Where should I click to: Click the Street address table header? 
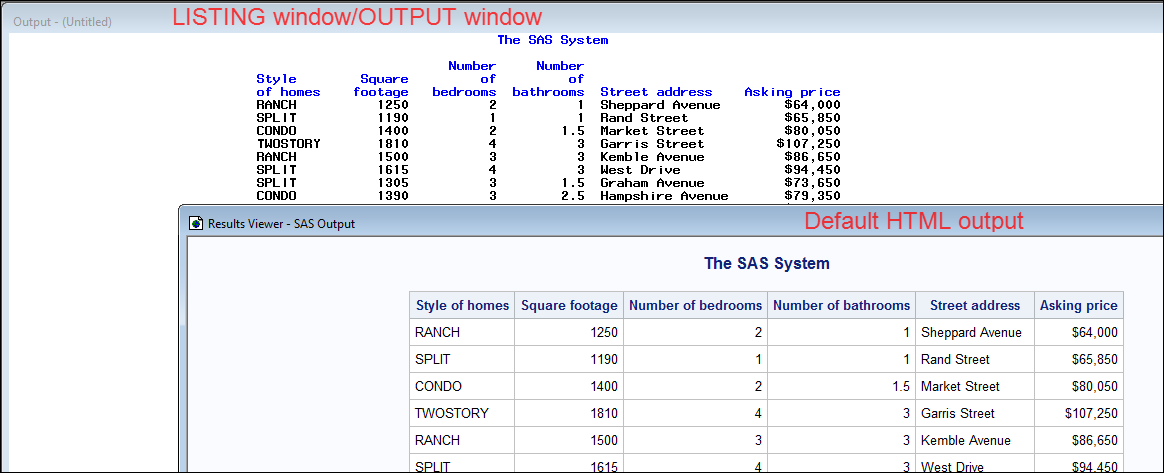click(x=974, y=306)
